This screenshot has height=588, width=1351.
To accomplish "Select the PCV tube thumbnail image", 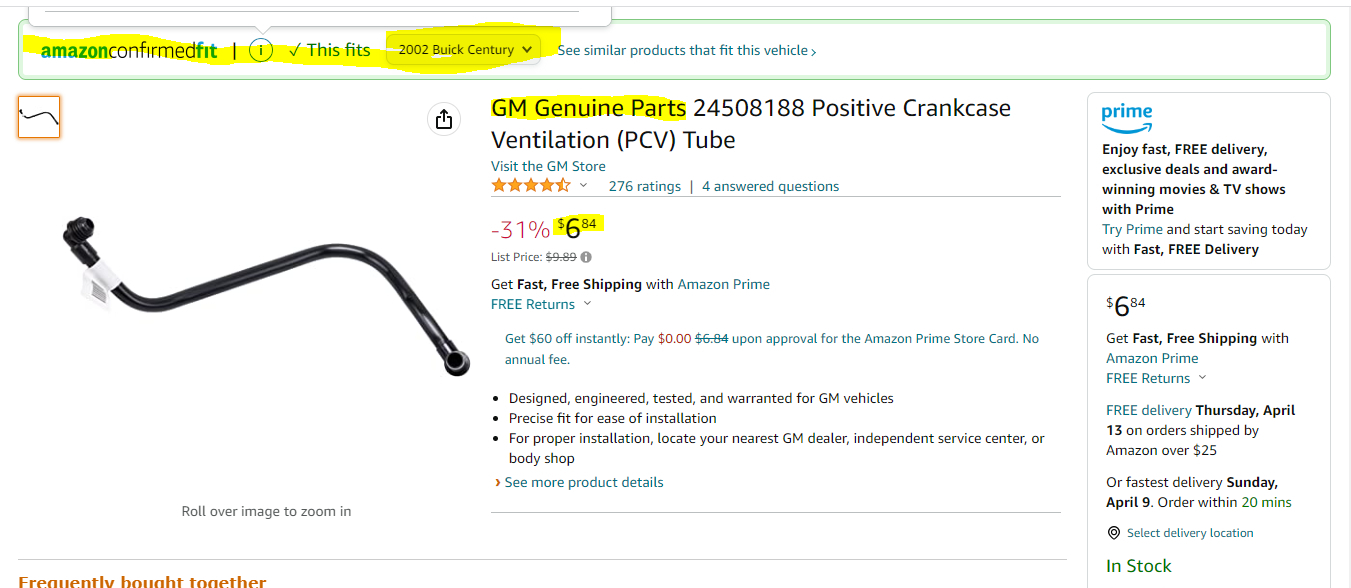I will coord(39,117).
